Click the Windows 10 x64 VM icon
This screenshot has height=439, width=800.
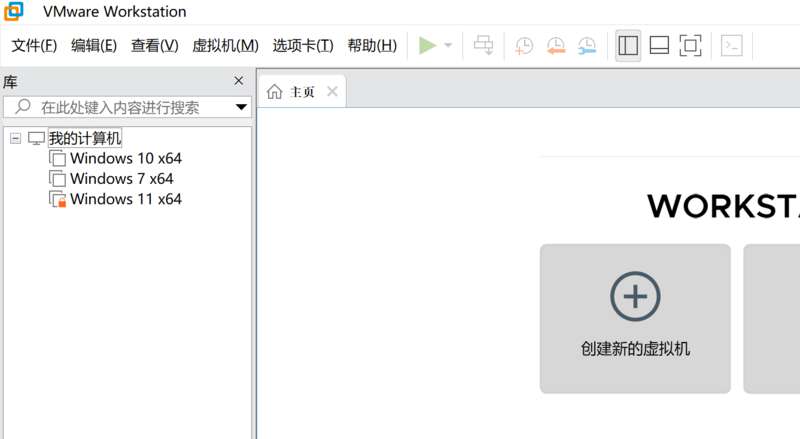click(x=57, y=159)
